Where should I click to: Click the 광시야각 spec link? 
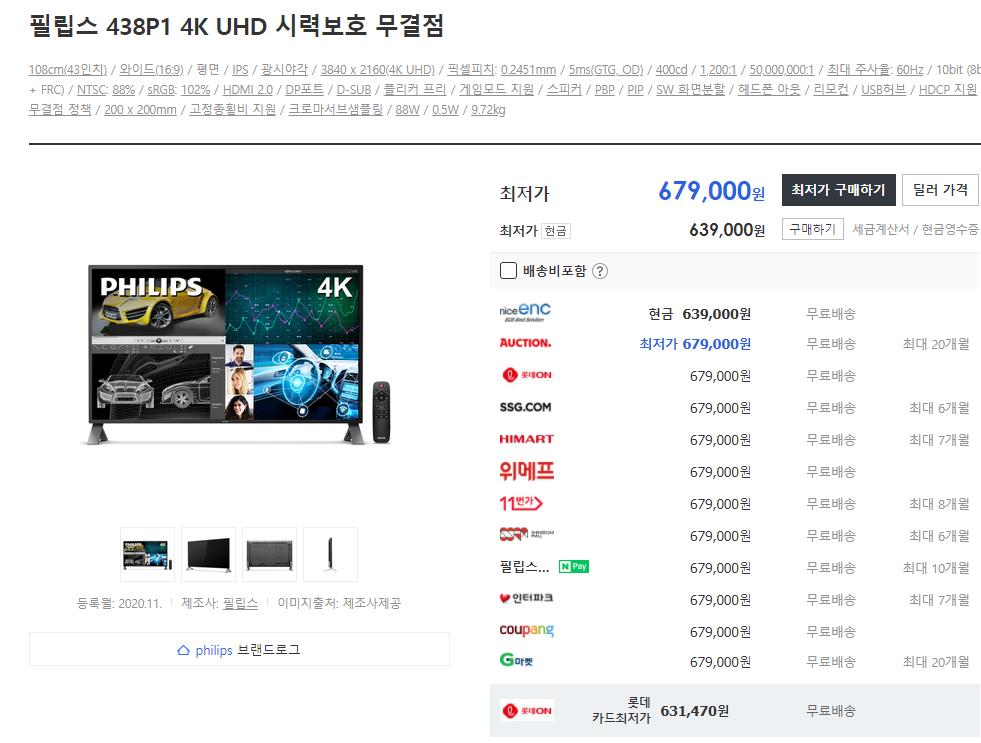tap(285, 70)
